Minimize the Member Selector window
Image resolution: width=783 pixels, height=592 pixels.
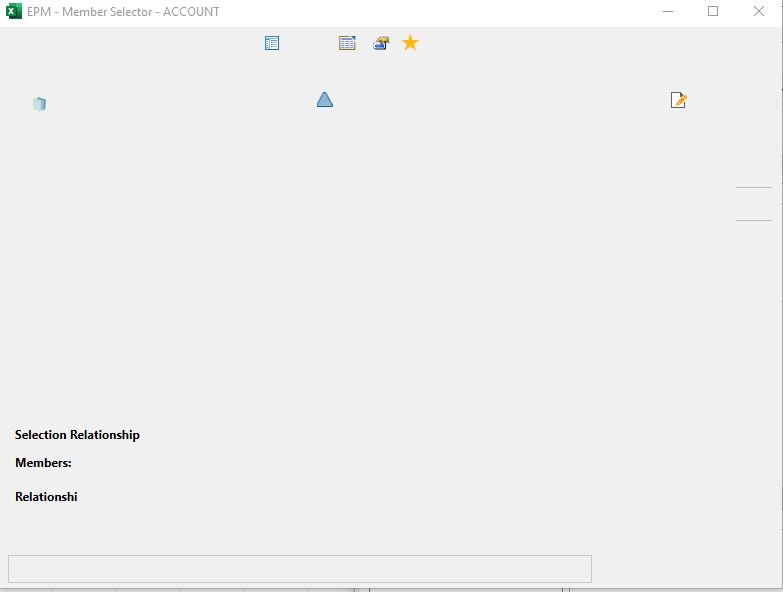[668, 11]
